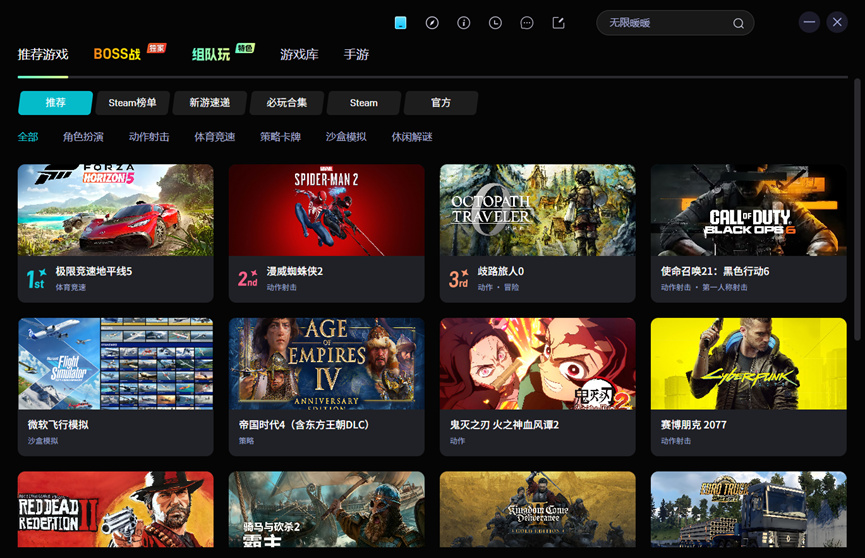Open the Kingdom Come Deliverance cover
This screenshot has width=865, height=558.
[537, 509]
